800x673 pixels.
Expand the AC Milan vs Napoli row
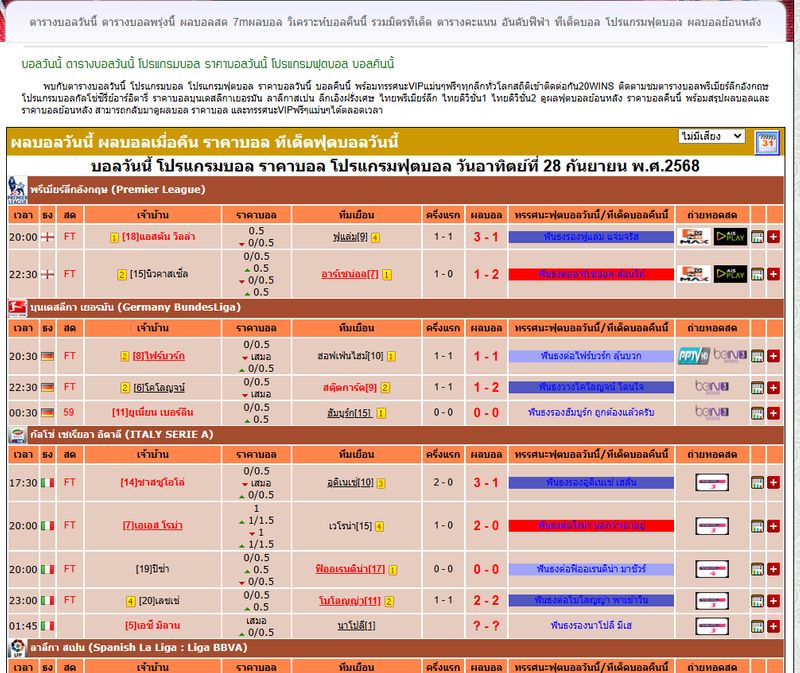tap(773, 626)
